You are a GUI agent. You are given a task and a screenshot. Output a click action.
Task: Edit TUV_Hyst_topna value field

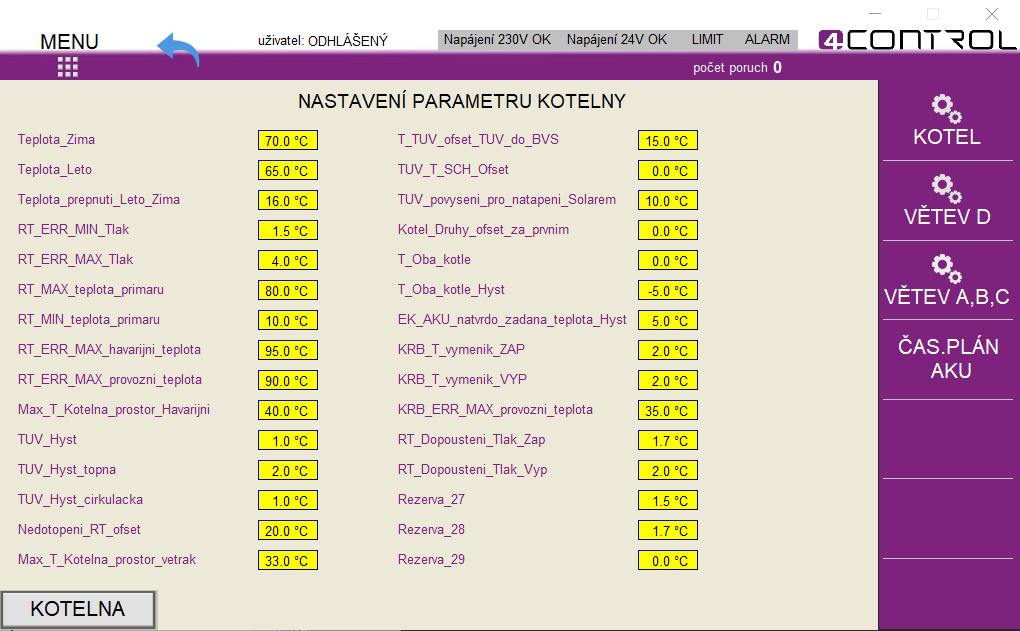(288, 470)
